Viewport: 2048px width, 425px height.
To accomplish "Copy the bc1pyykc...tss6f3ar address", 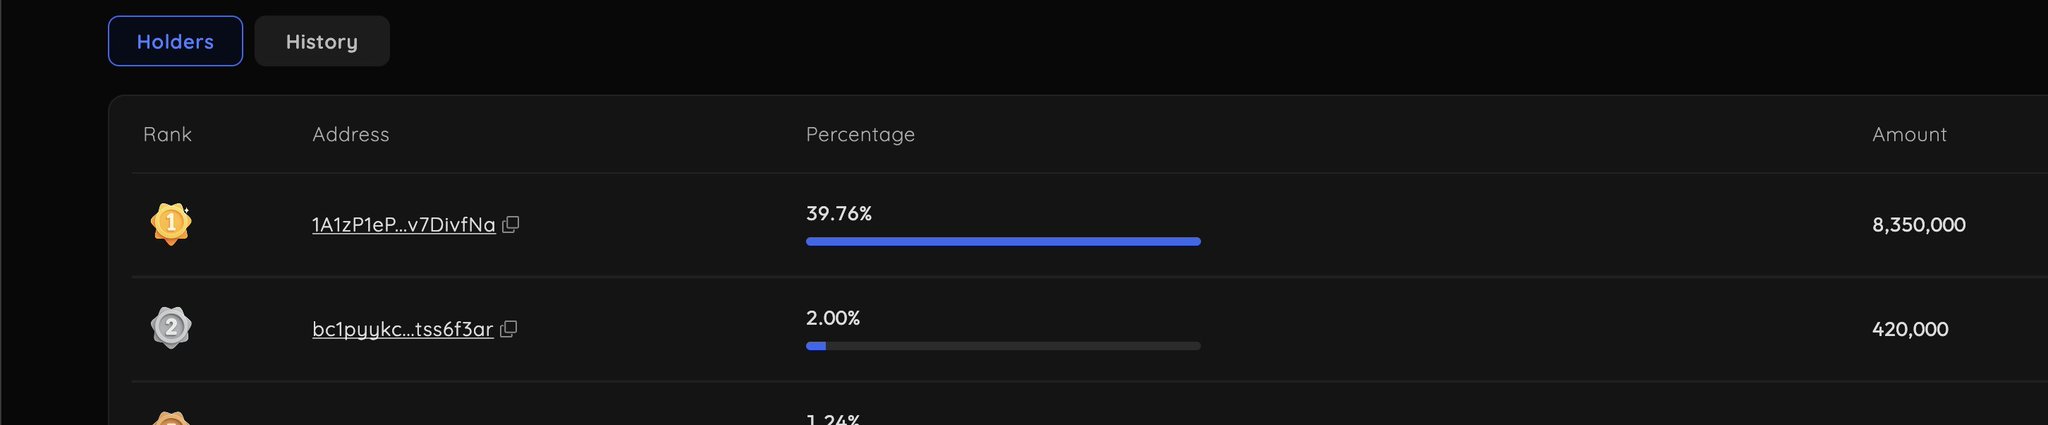I will (508, 329).
